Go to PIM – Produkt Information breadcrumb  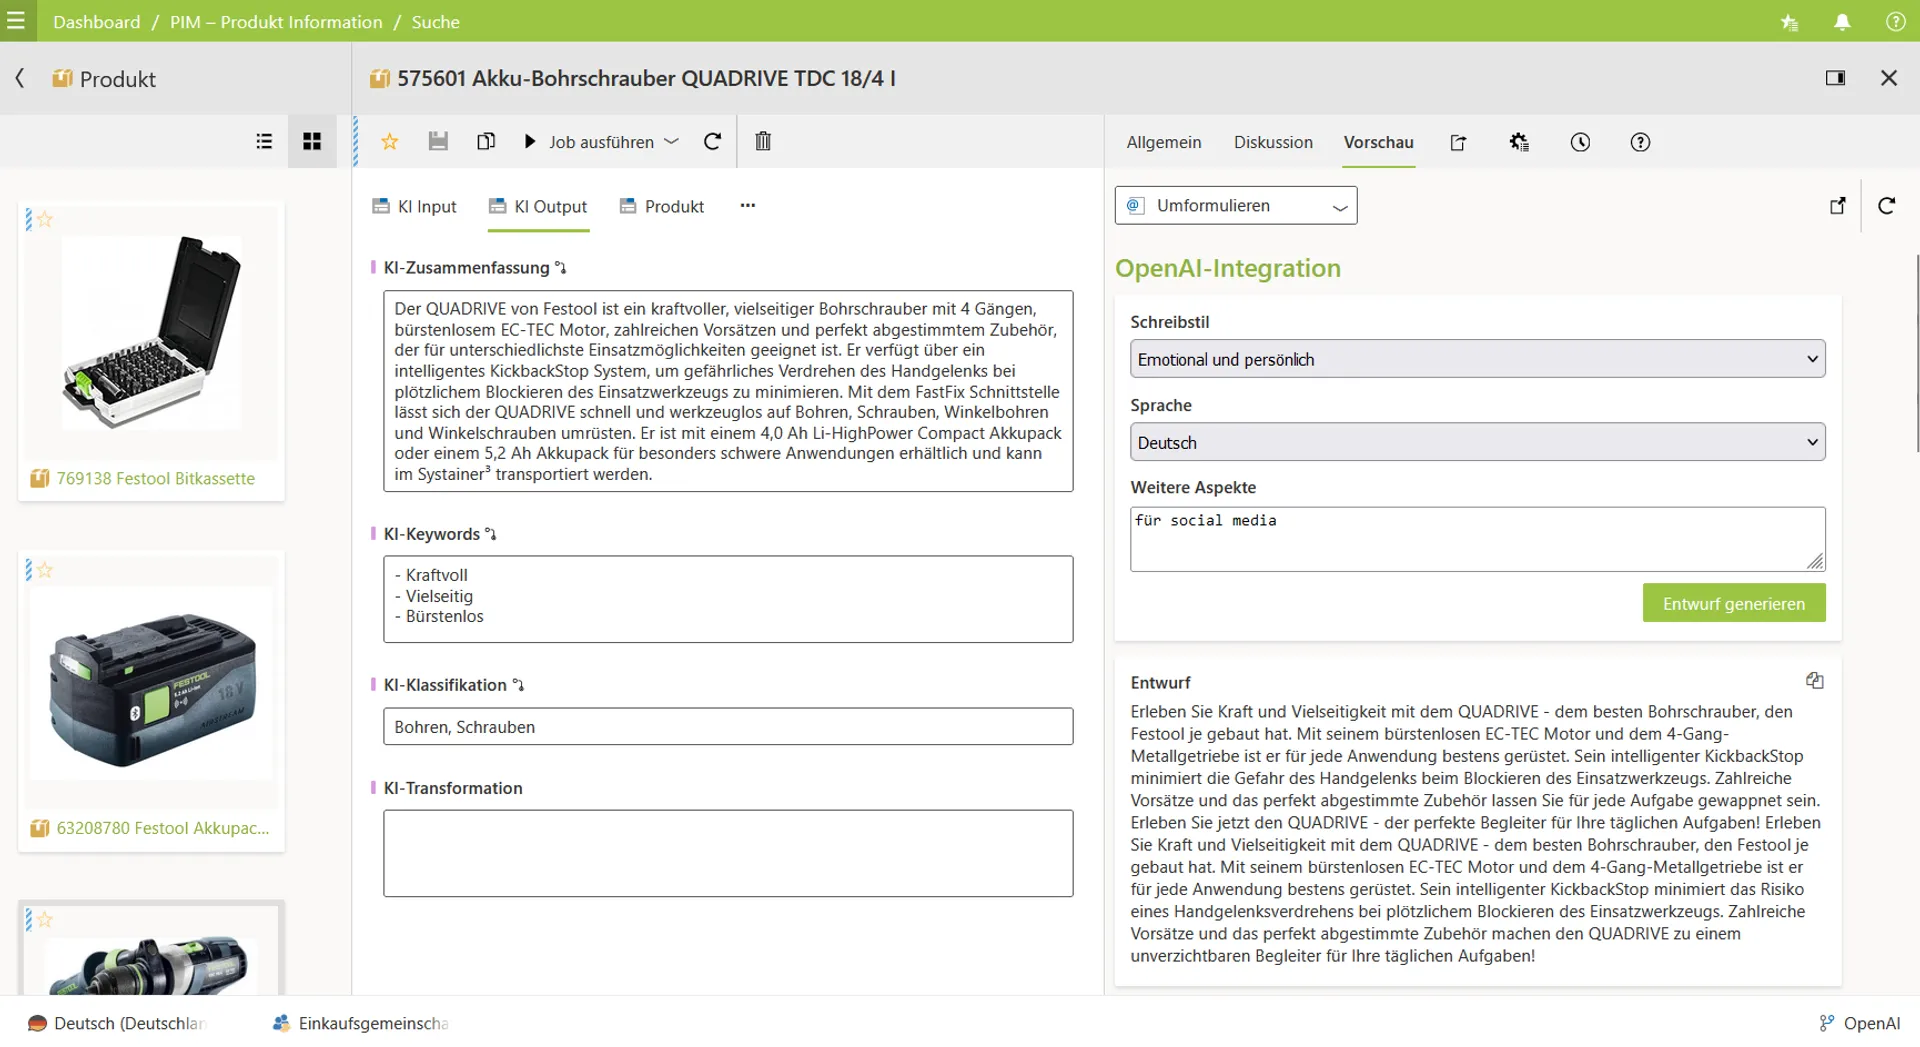click(276, 22)
